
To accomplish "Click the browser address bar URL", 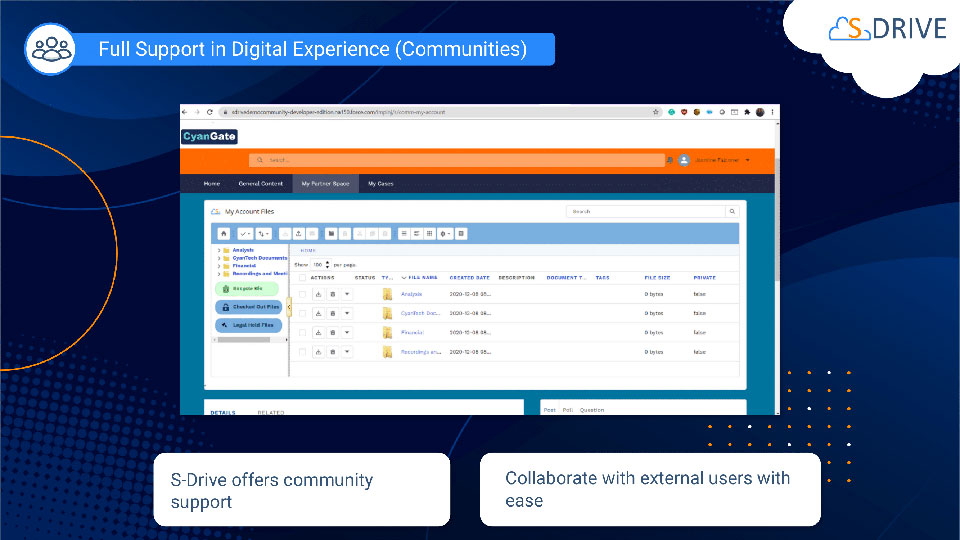I will (x=339, y=112).
